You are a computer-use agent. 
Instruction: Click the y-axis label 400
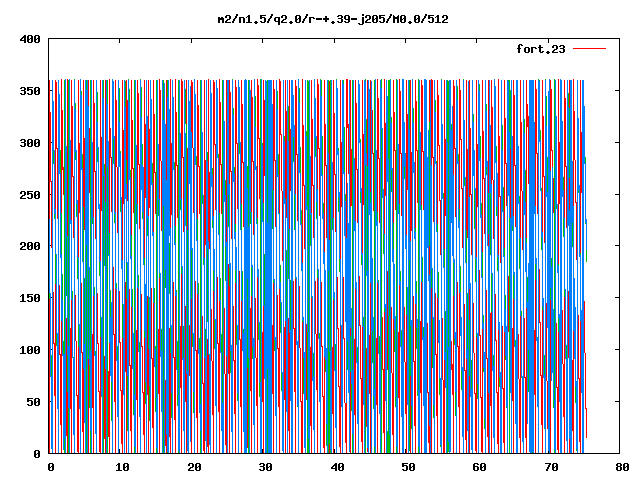[x=30, y=39]
